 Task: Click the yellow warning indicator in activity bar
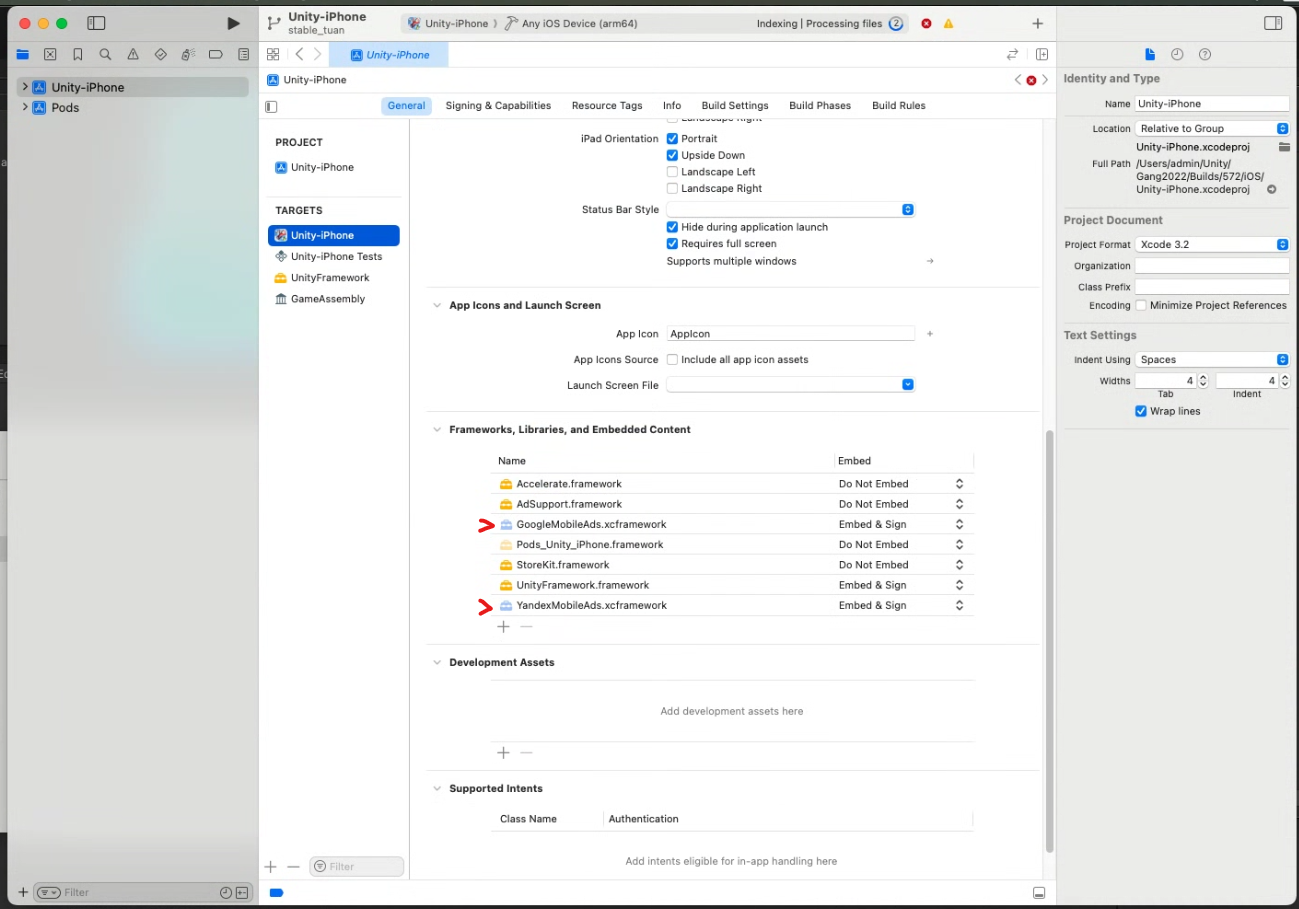(948, 23)
